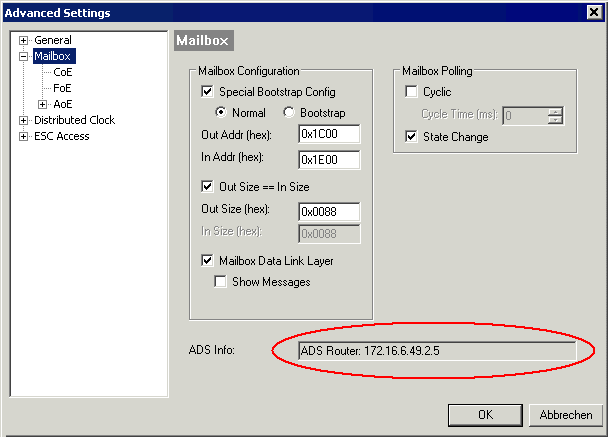This screenshot has height=437, width=608.
Task: Enable Cyclic mailbox polling checkbox
Action: [411, 92]
